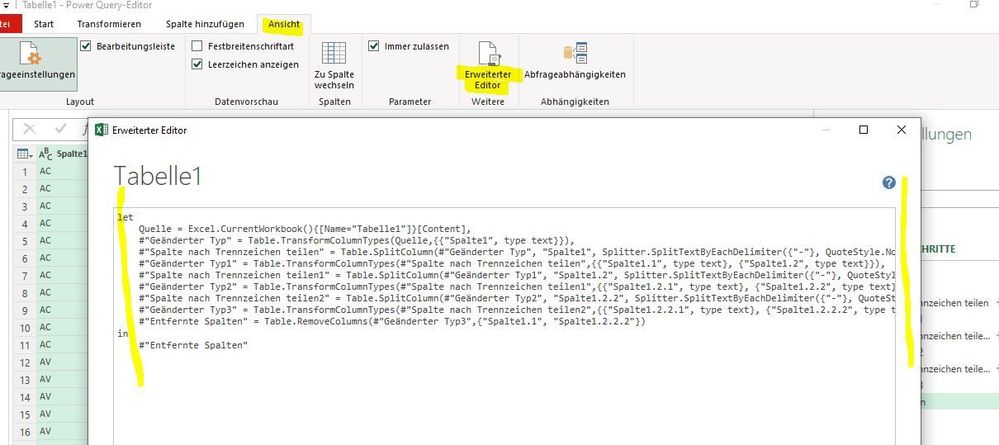The height and width of the screenshot is (445, 999).
Task: Close the Erweiterter Editor dialog
Action: point(901,130)
